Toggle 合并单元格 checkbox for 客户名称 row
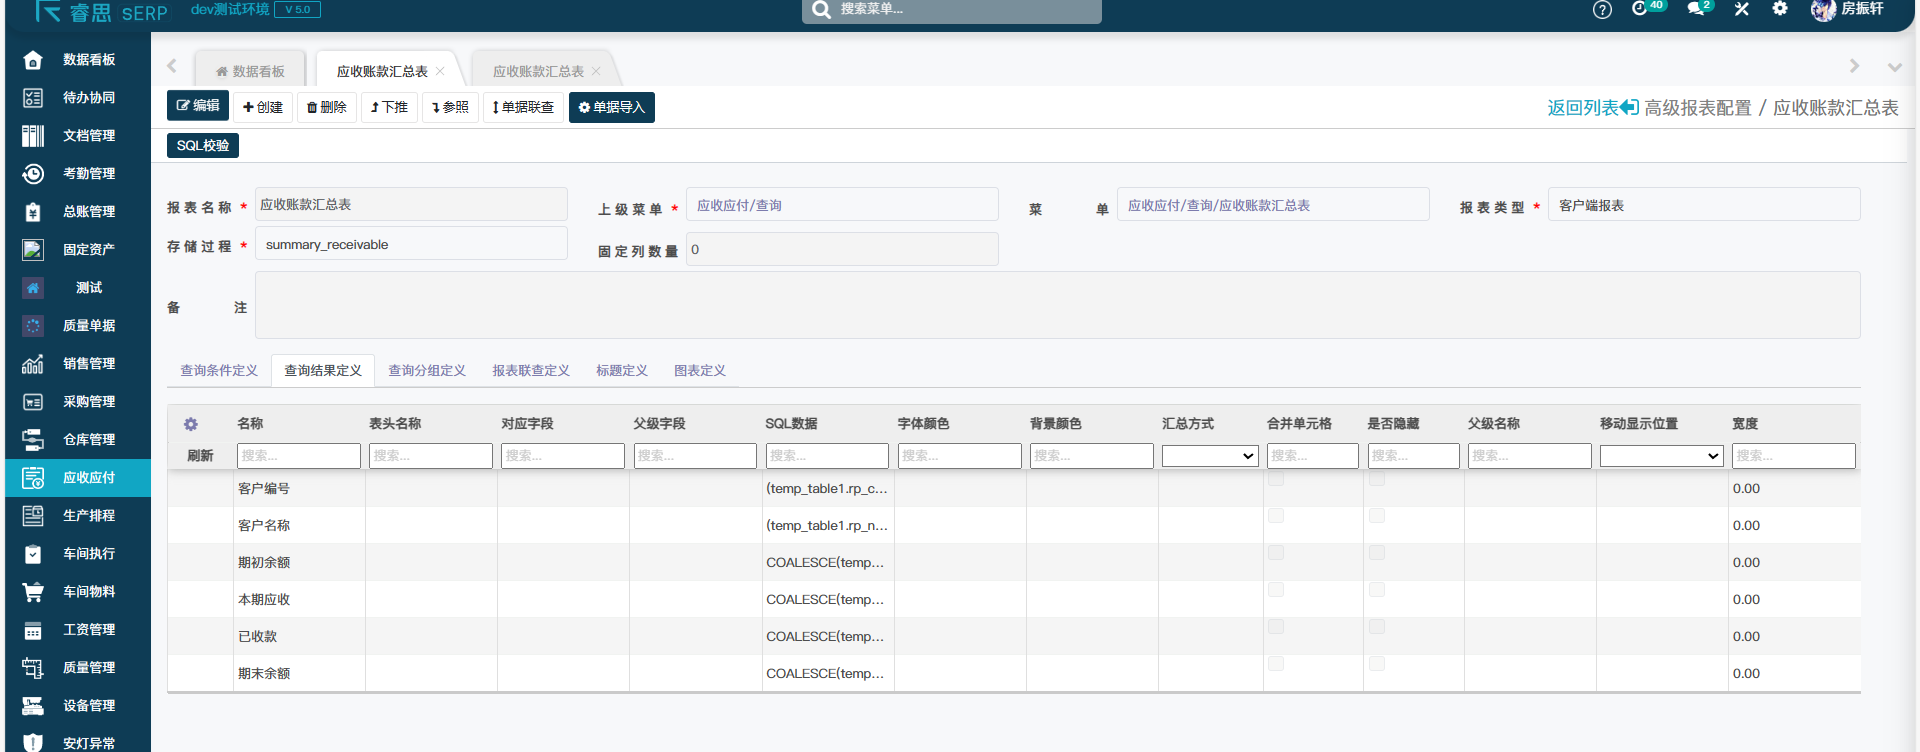 click(1276, 516)
